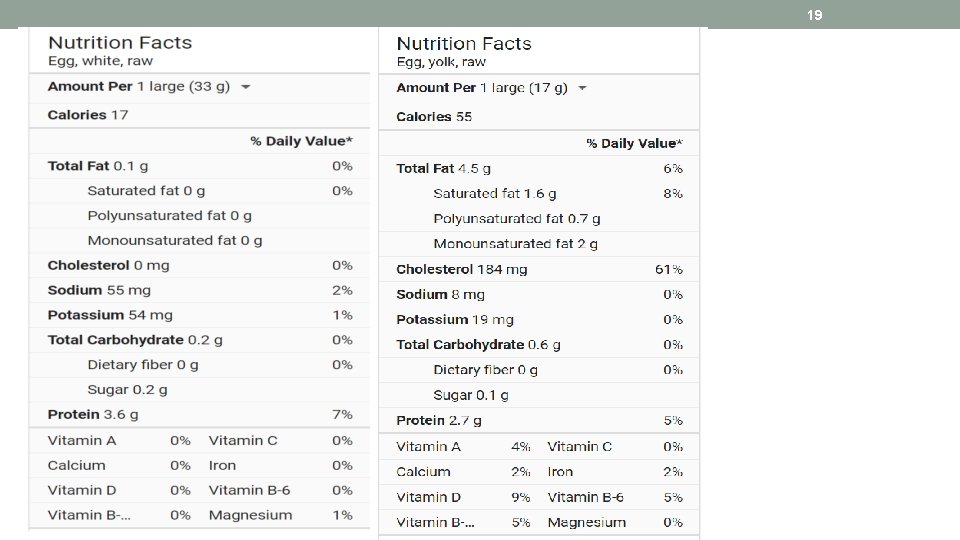Click the slide number 19
Viewport: 960px width, 540px height.
click(814, 15)
